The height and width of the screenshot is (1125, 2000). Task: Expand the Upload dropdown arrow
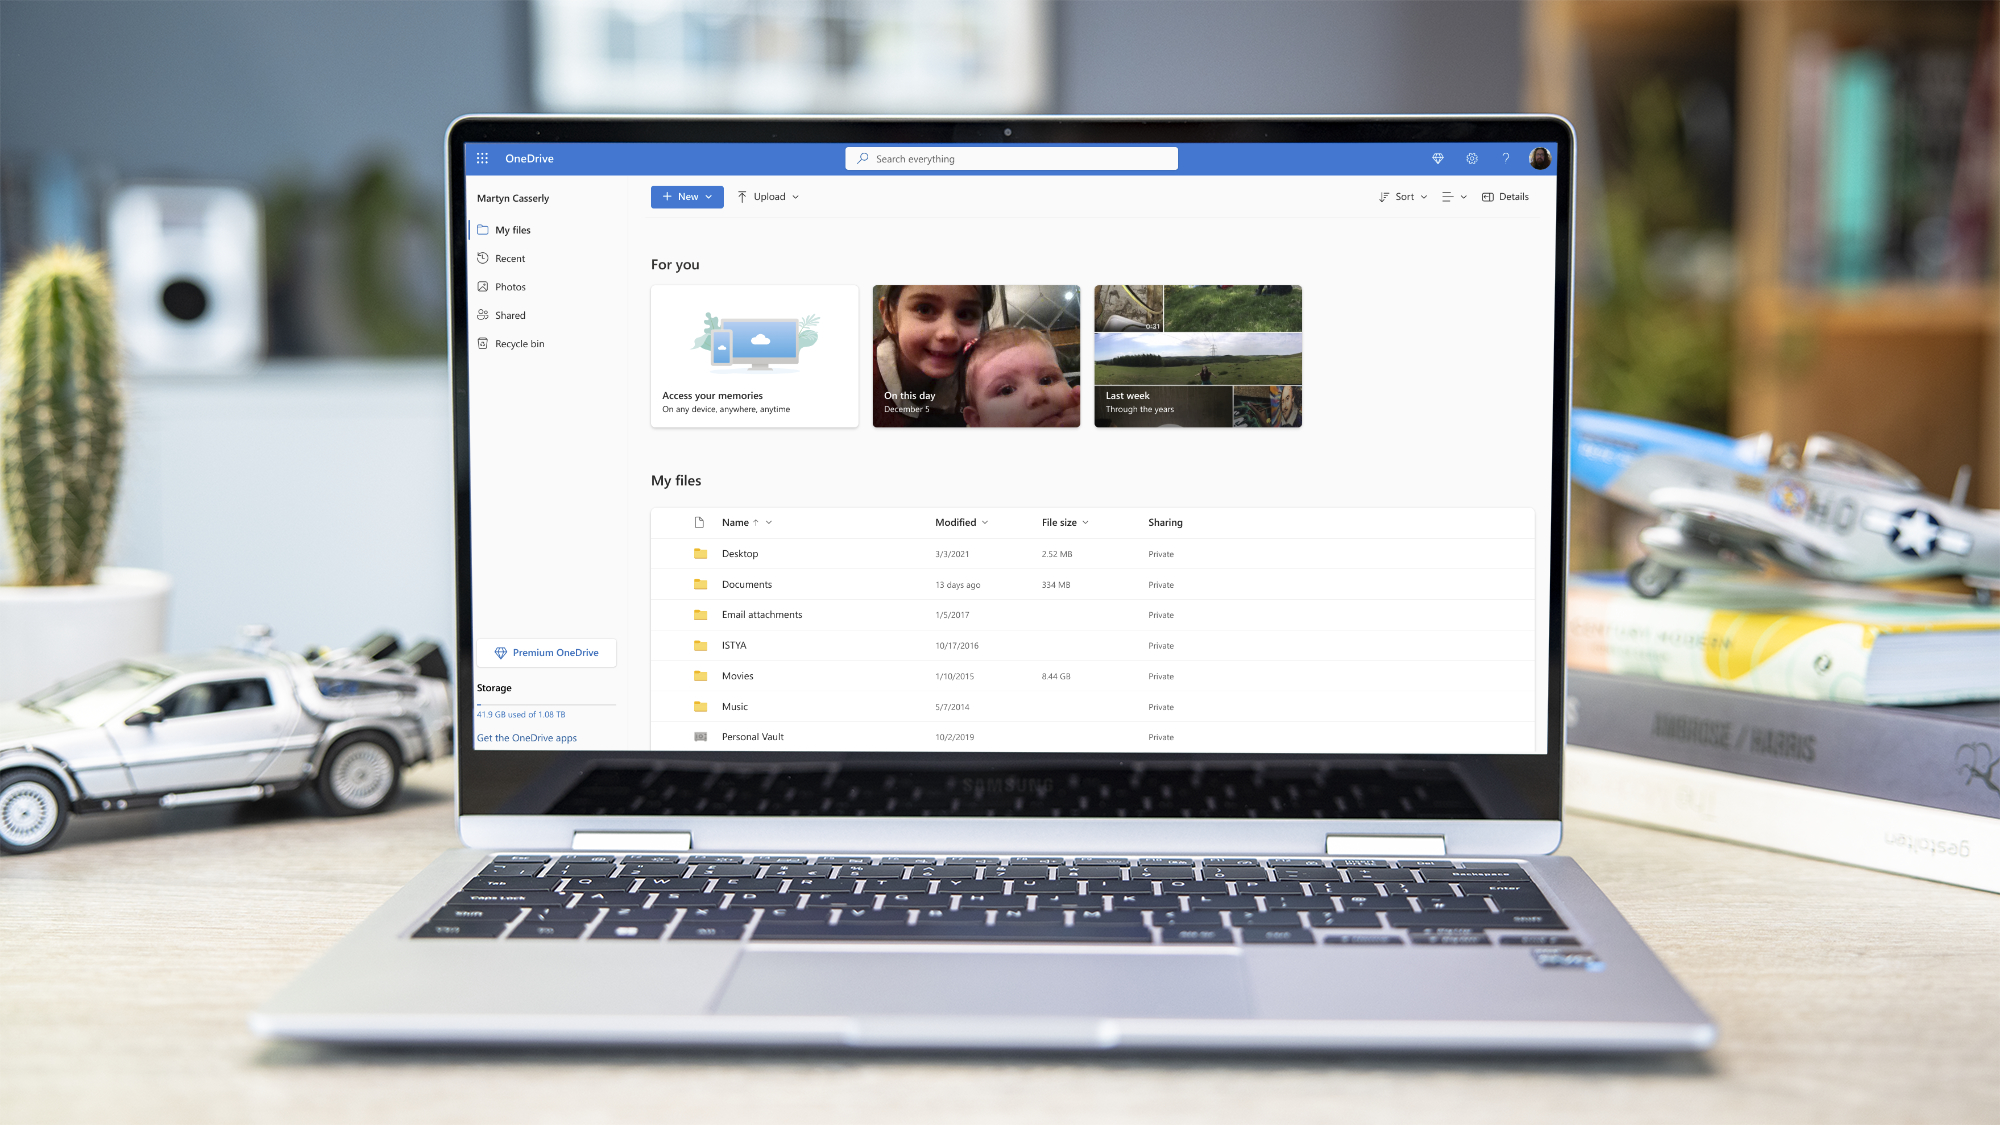[797, 196]
